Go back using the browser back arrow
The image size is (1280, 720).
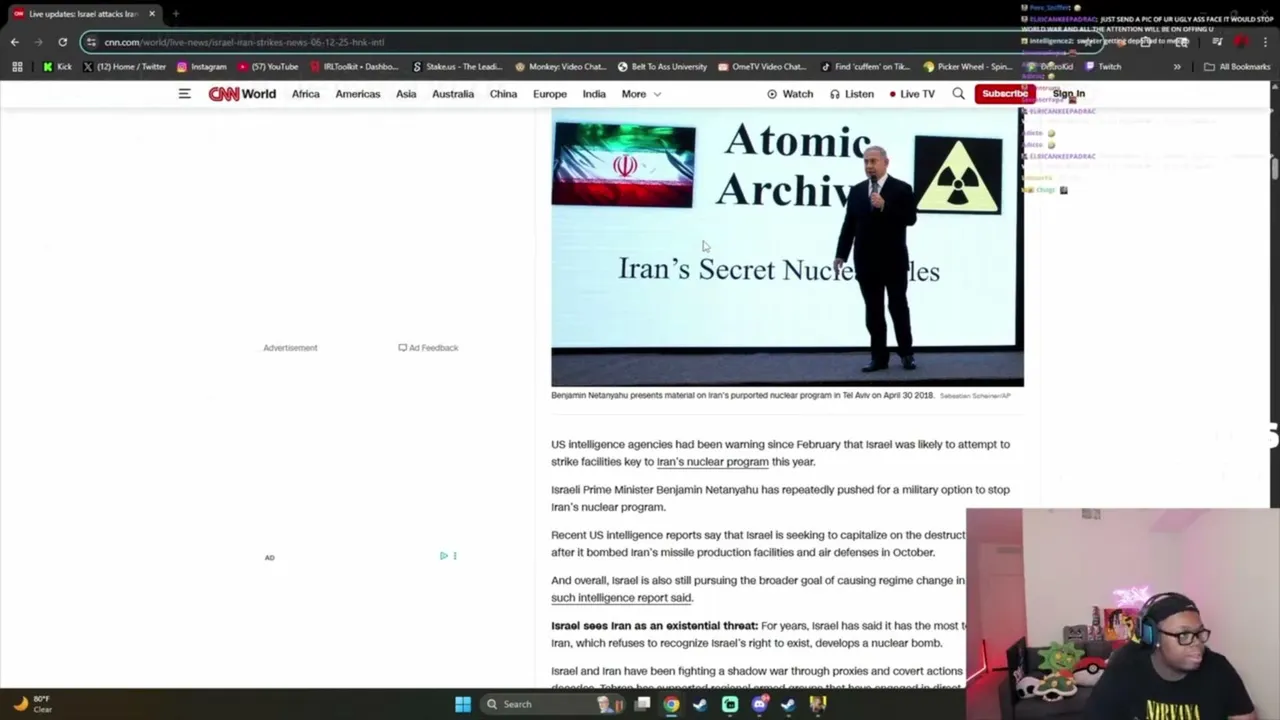click(x=14, y=42)
